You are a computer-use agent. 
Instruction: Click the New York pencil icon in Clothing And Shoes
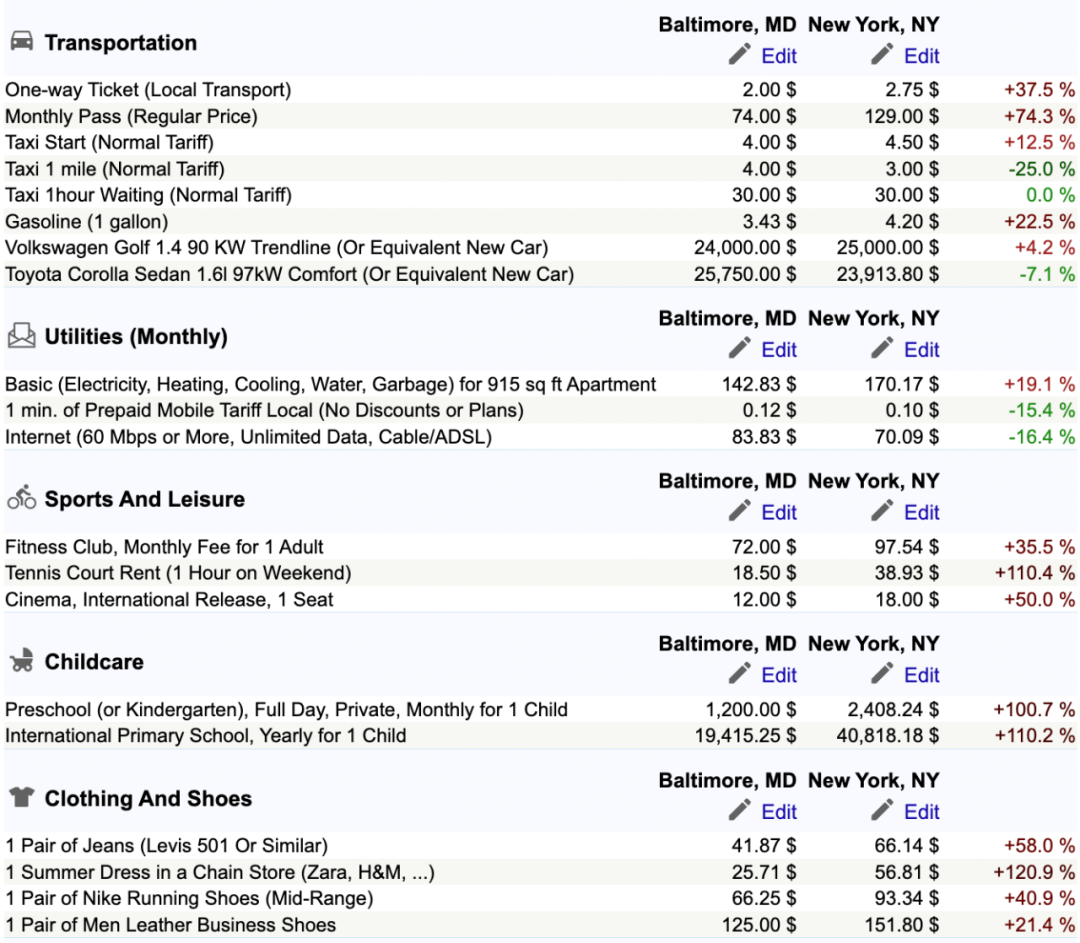click(x=882, y=810)
